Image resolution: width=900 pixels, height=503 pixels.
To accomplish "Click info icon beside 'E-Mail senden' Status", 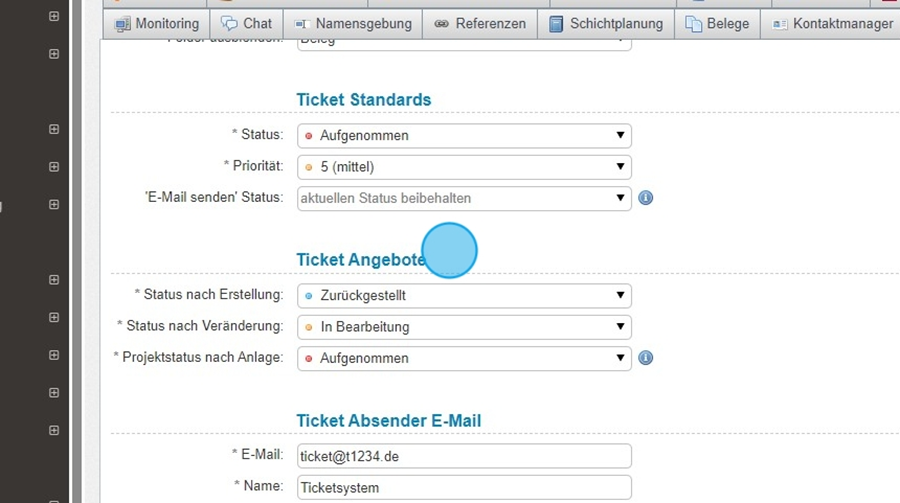I will coord(646,198).
